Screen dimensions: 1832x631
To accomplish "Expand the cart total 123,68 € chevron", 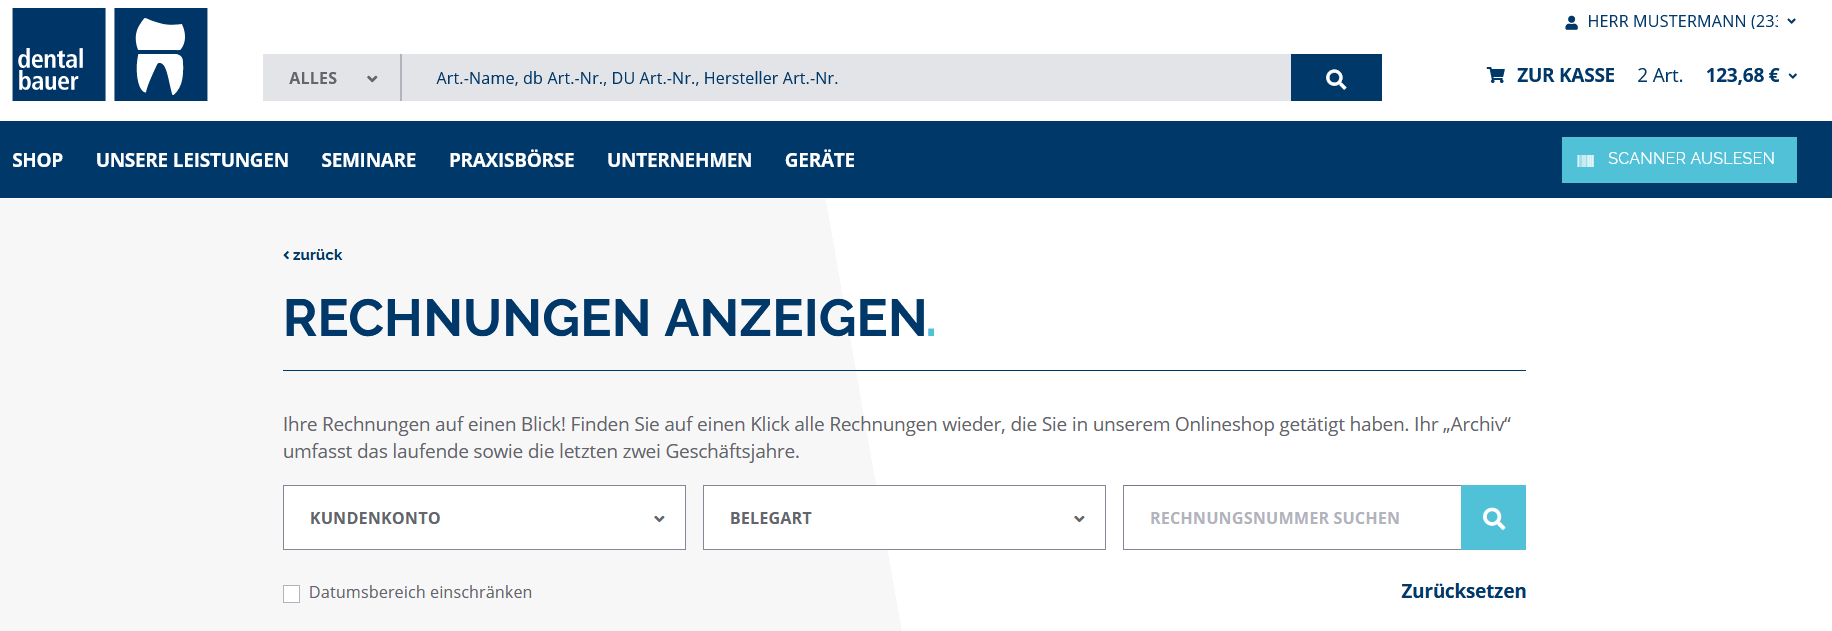I will click(x=1792, y=76).
